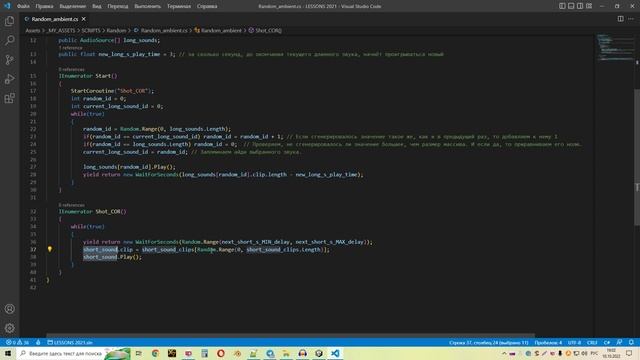The width and height of the screenshot is (640, 360).
Task: Click LESSONS 2021.sln in status bar
Action: [70, 342]
